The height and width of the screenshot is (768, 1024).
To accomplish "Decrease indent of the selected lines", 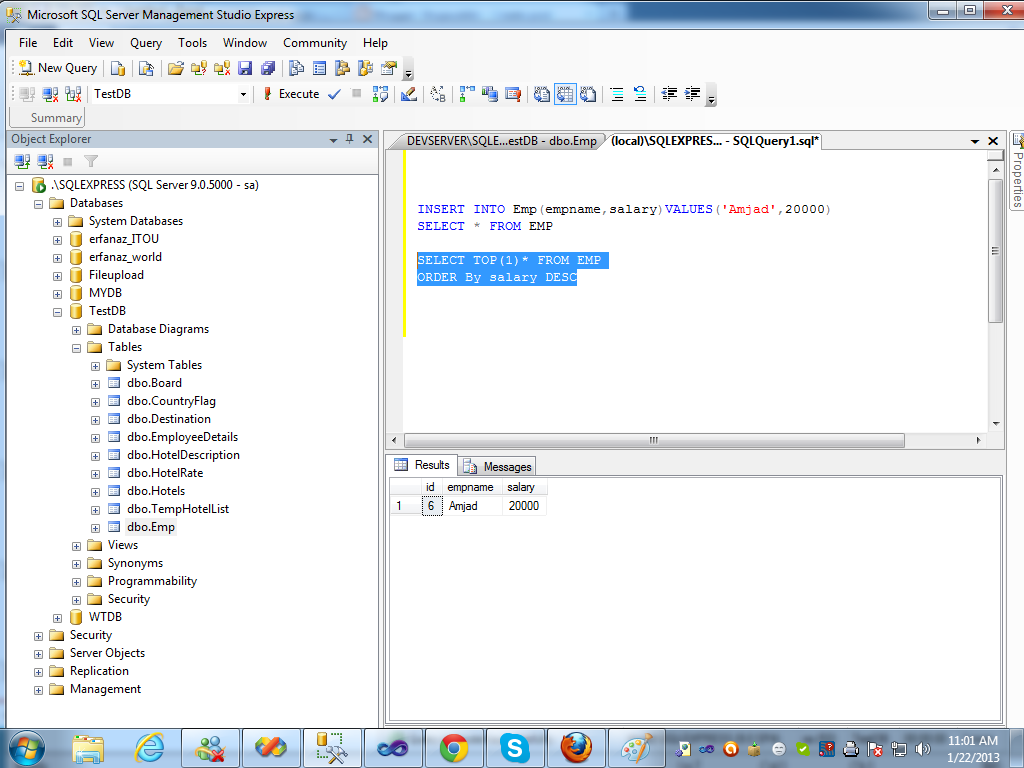I will coord(669,94).
